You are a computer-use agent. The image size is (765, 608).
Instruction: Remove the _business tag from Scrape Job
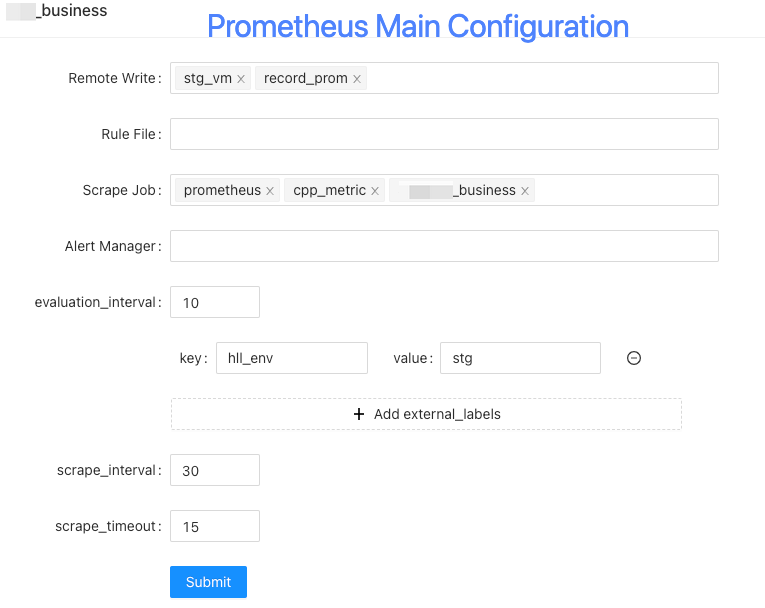[525, 191]
